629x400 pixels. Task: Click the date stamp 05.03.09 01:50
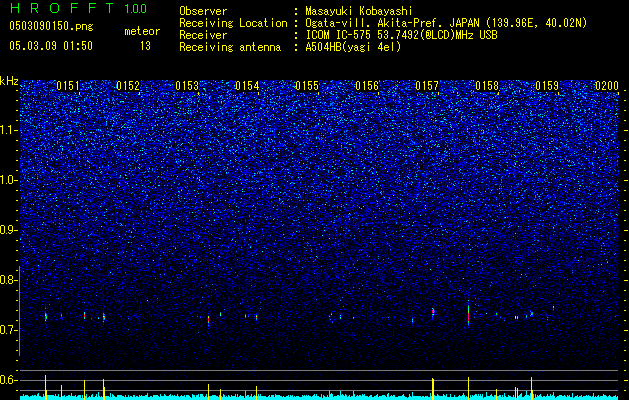(51, 45)
